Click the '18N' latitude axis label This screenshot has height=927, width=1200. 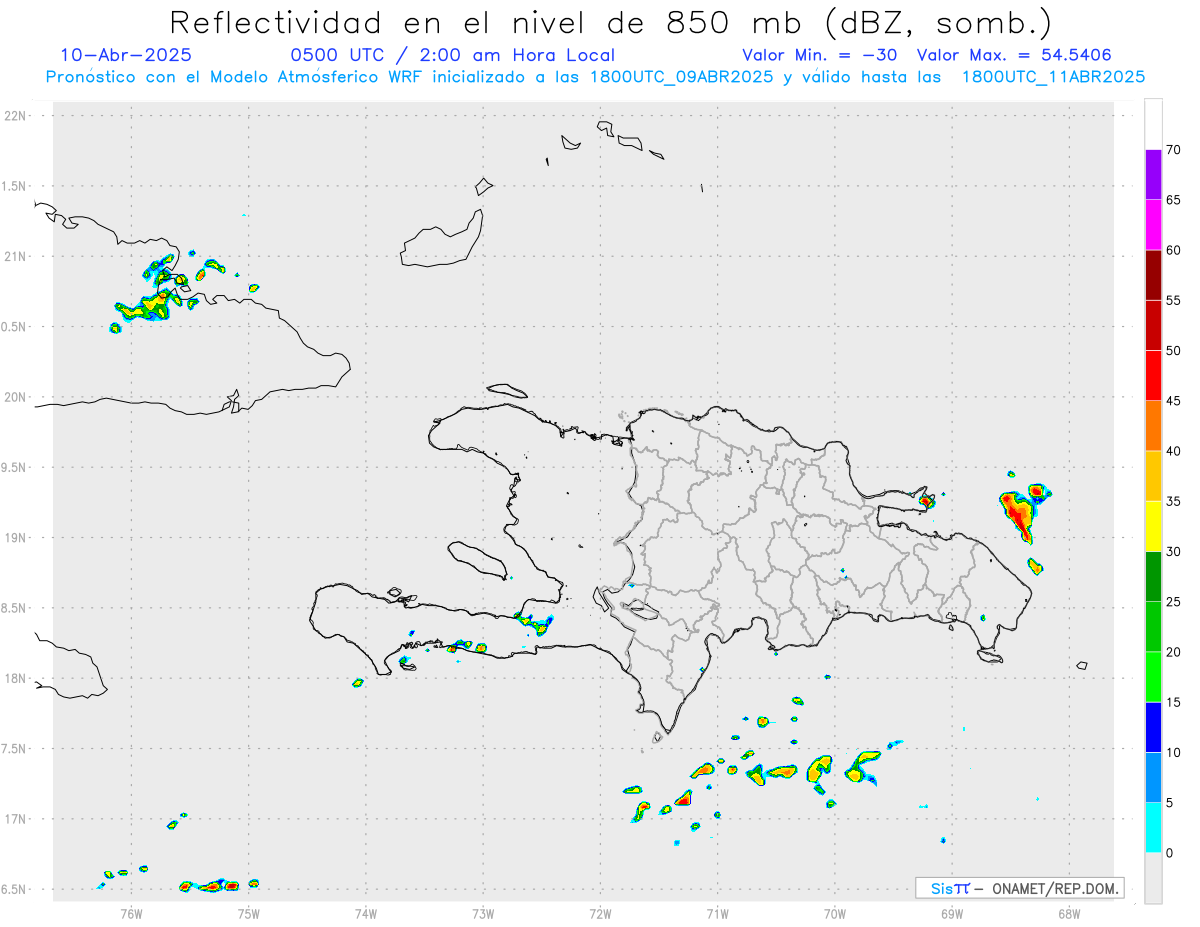(15, 679)
